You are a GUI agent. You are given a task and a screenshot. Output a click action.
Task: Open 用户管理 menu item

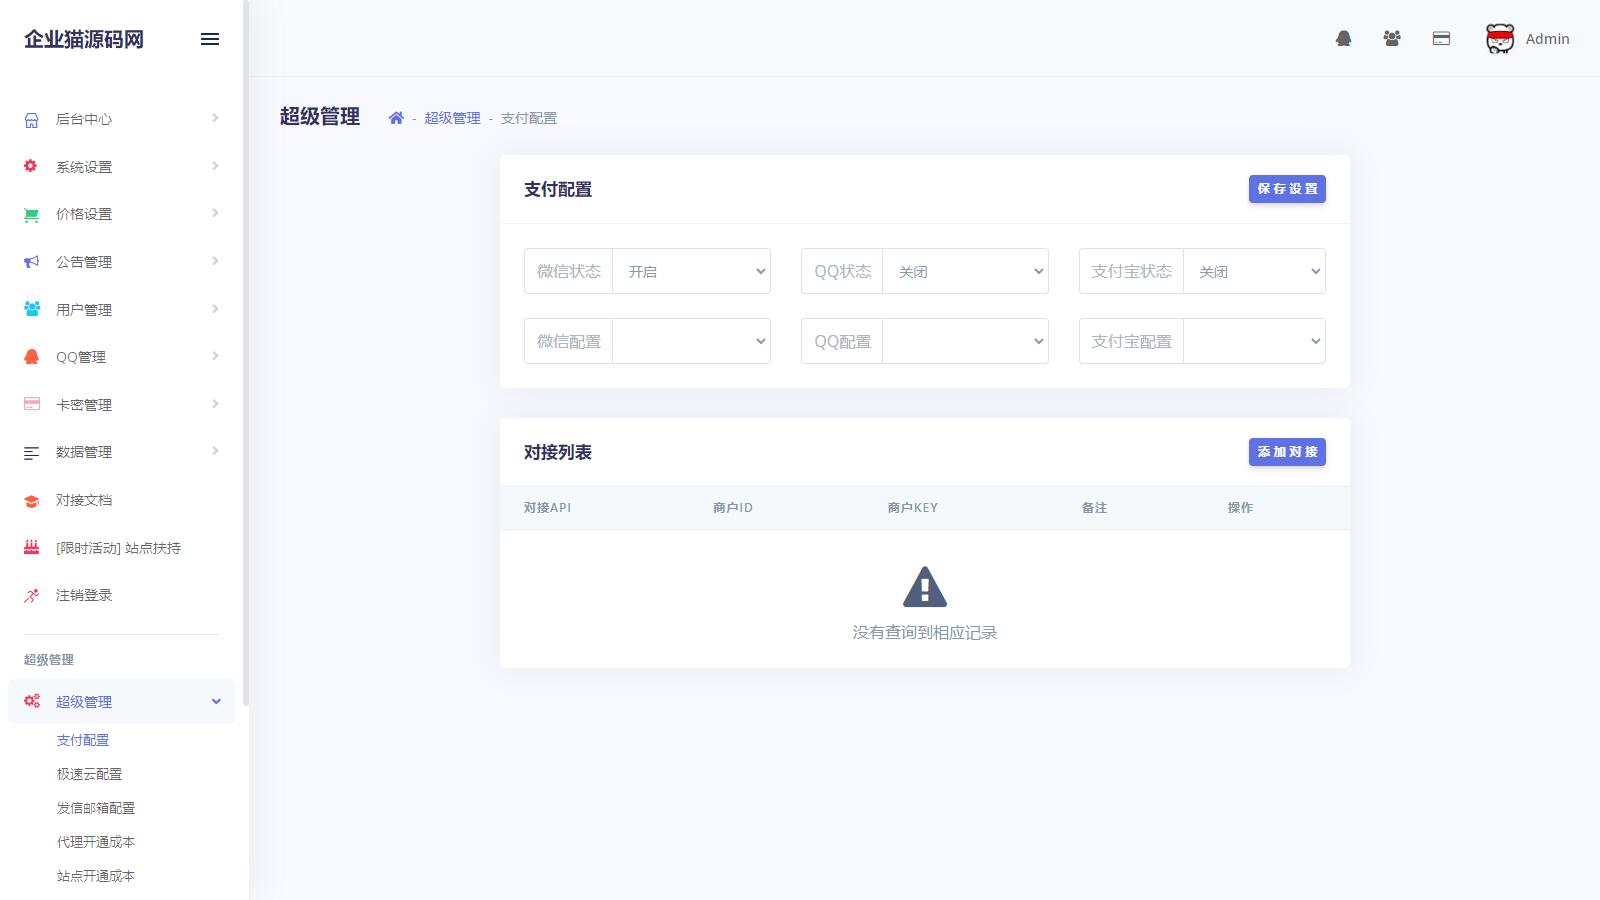(121, 310)
